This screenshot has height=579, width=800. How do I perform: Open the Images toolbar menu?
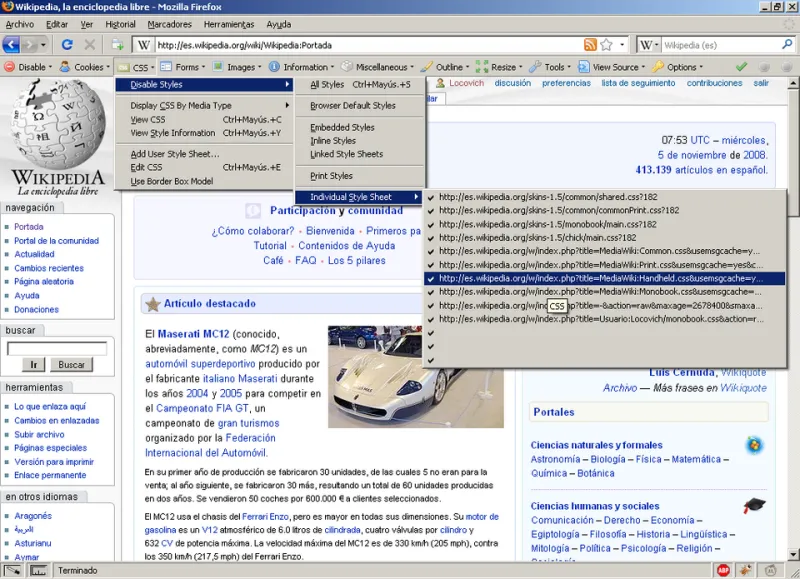point(237,67)
